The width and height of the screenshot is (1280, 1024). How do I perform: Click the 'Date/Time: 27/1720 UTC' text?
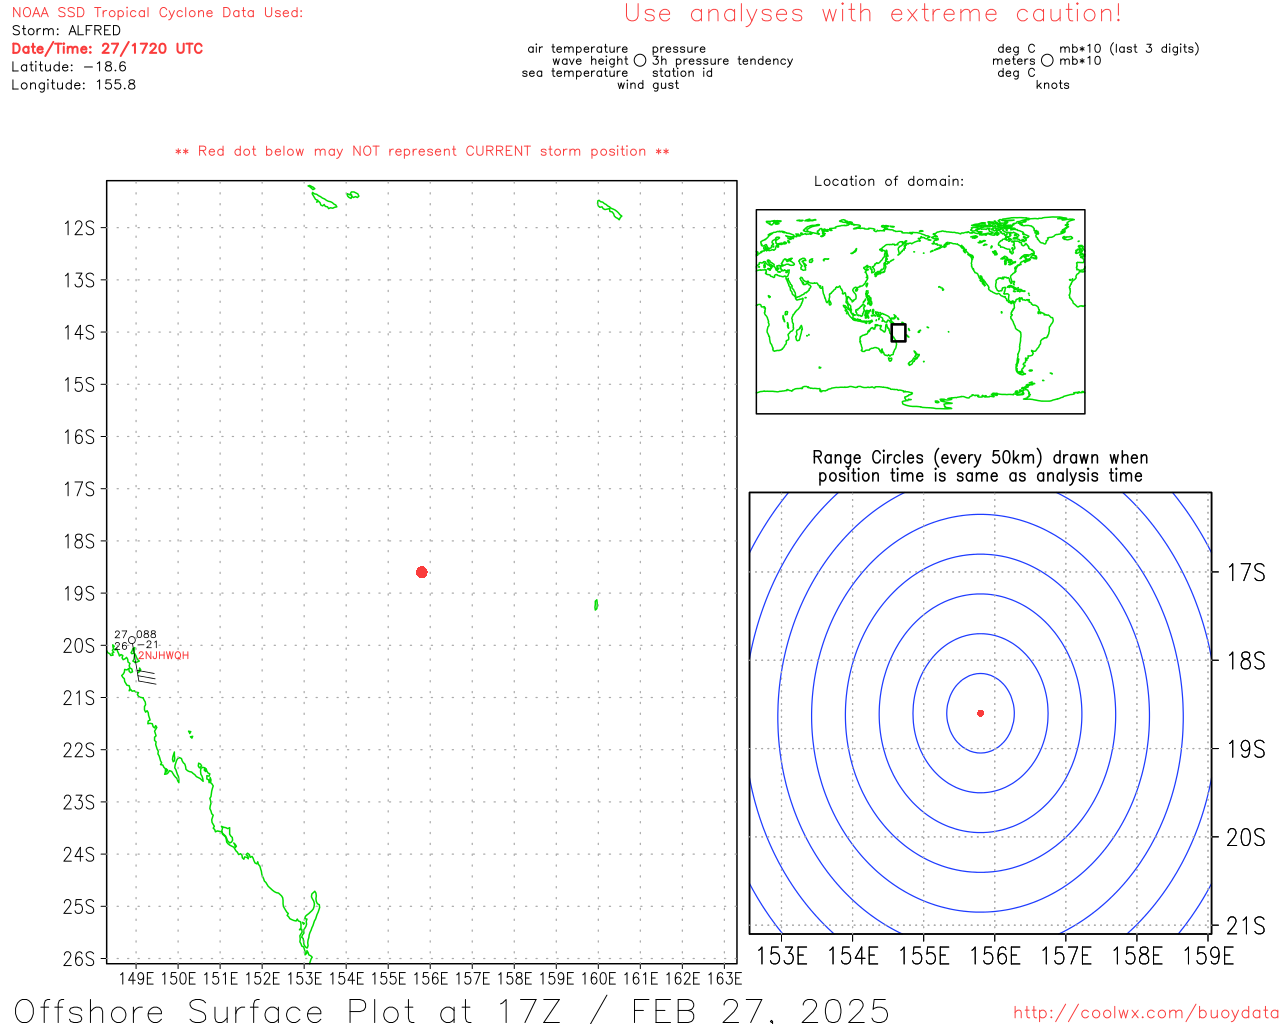pos(107,49)
